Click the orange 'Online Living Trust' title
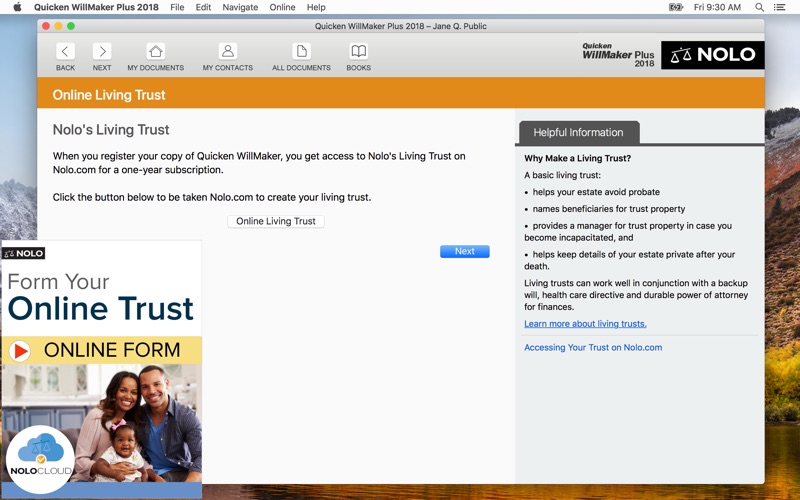The height and width of the screenshot is (500, 800). 109,95
